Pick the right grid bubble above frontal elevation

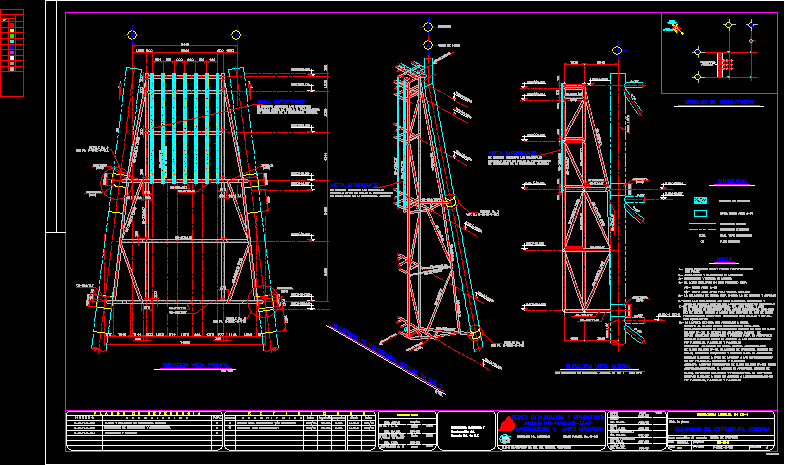236,35
